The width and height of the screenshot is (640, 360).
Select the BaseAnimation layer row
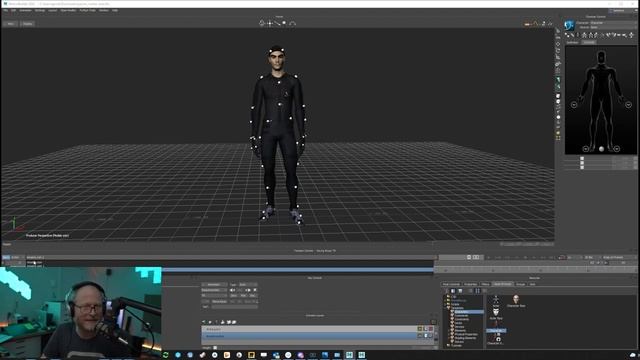[x=309, y=336]
